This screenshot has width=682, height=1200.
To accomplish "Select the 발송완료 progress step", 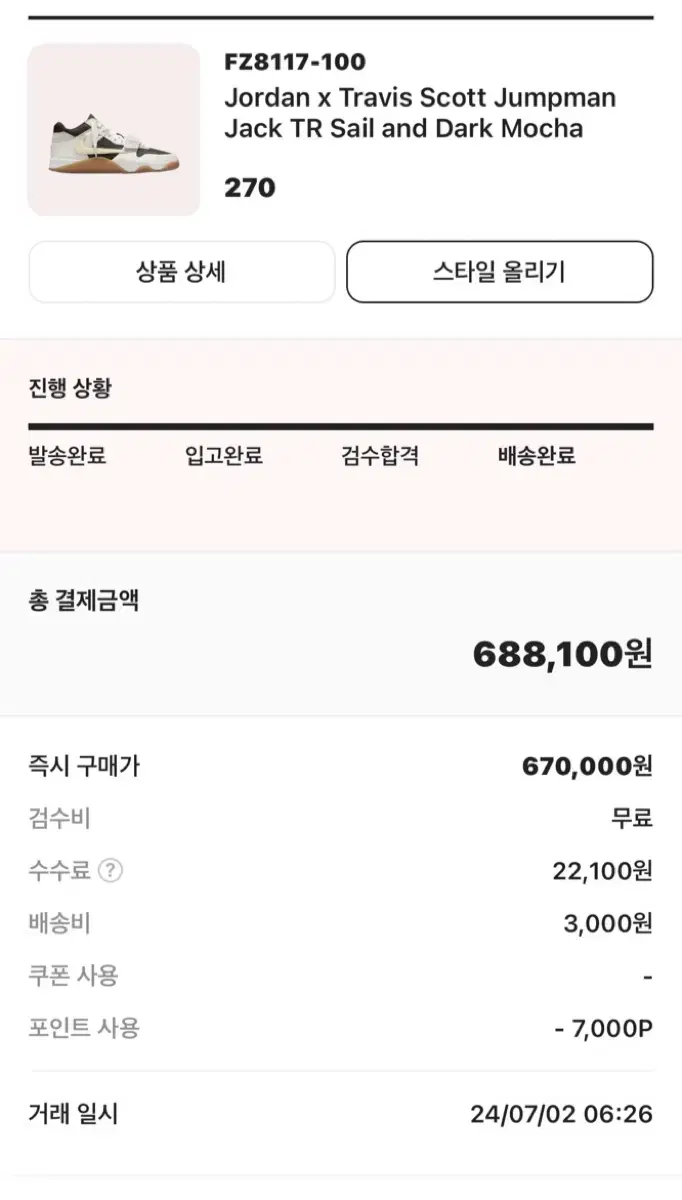I will tap(67, 456).
